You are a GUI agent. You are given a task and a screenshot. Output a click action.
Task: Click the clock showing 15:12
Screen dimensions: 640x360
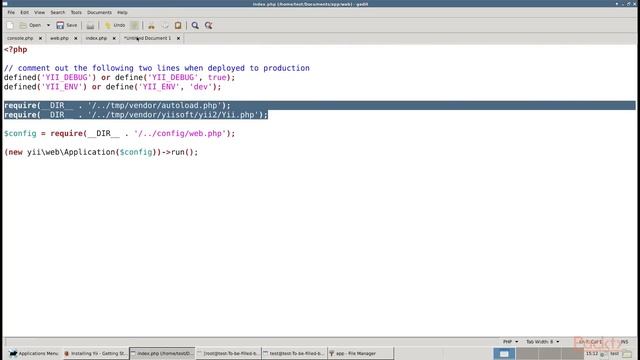[592, 353]
